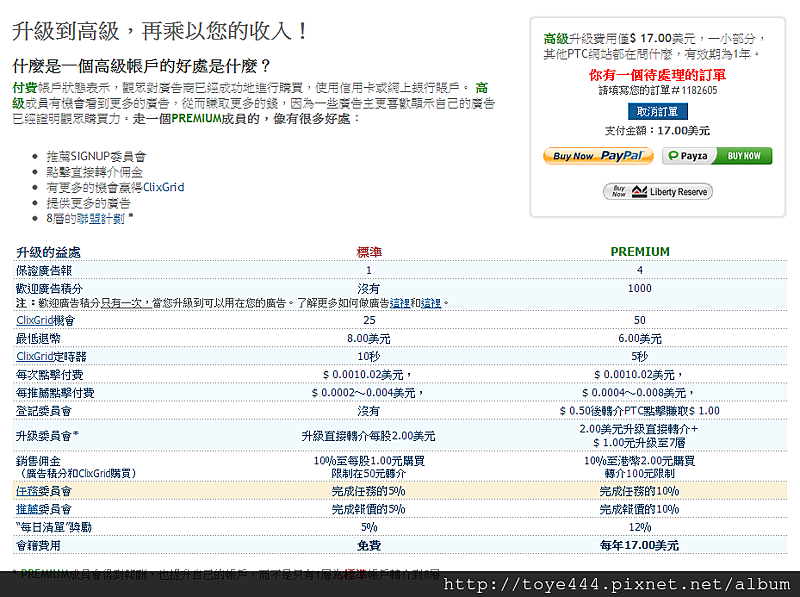The height and width of the screenshot is (597, 800).
Task: Click the 提供更多的廣告 bullet item
Action: click(89, 203)
